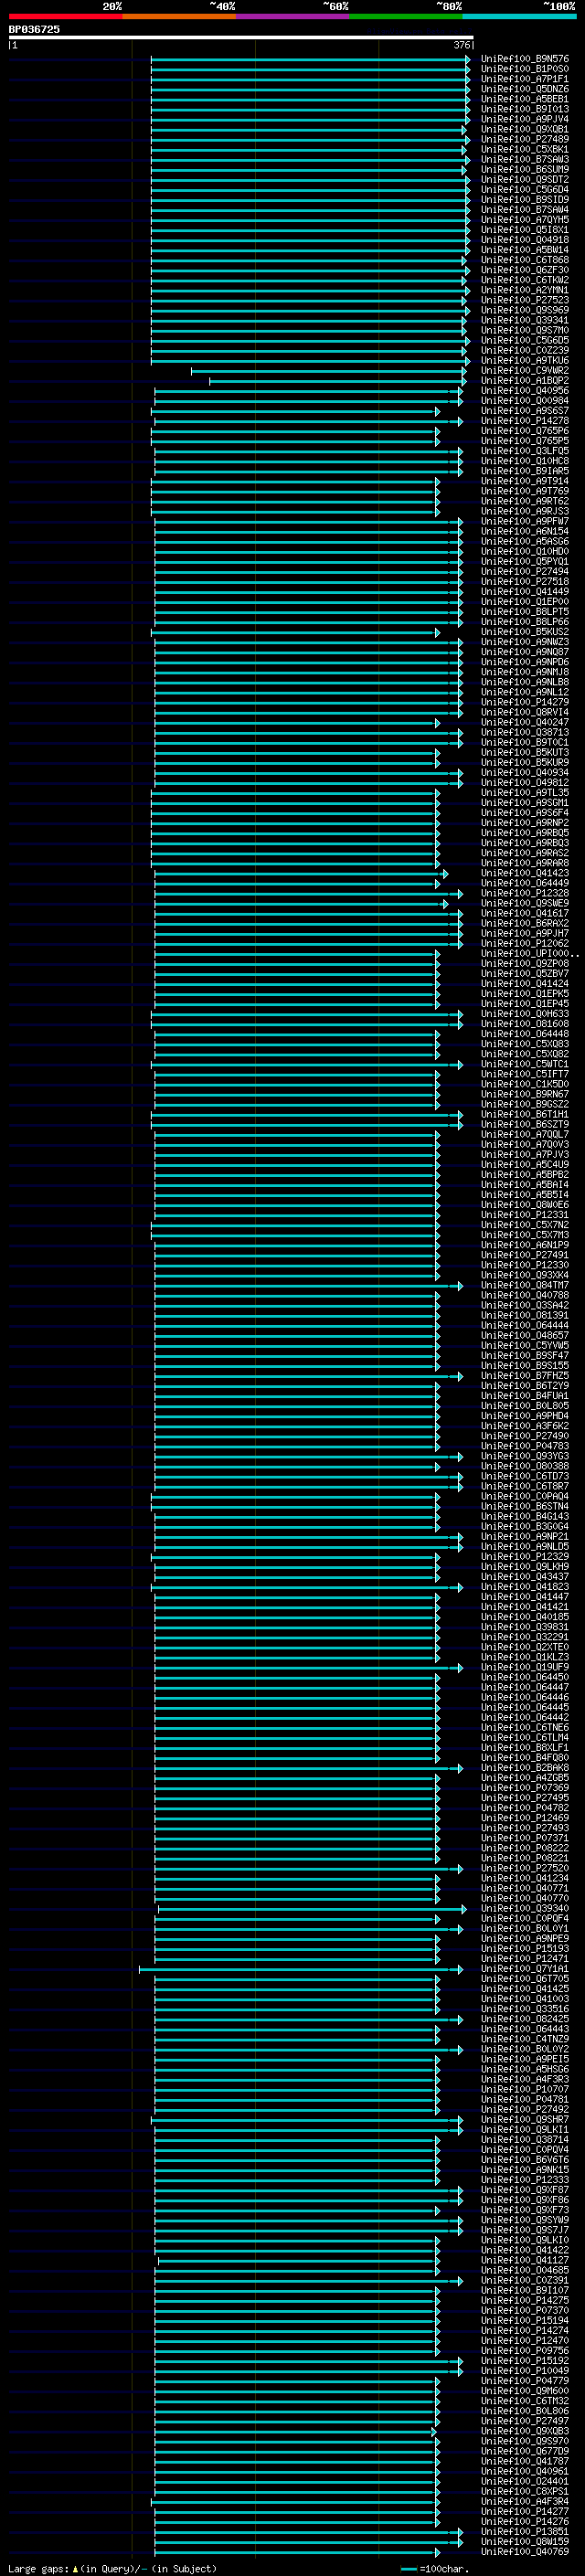
Task: Select the UniRef100_Q10HC8 hit
Action: pyautogui.click(x=525, y=461)
